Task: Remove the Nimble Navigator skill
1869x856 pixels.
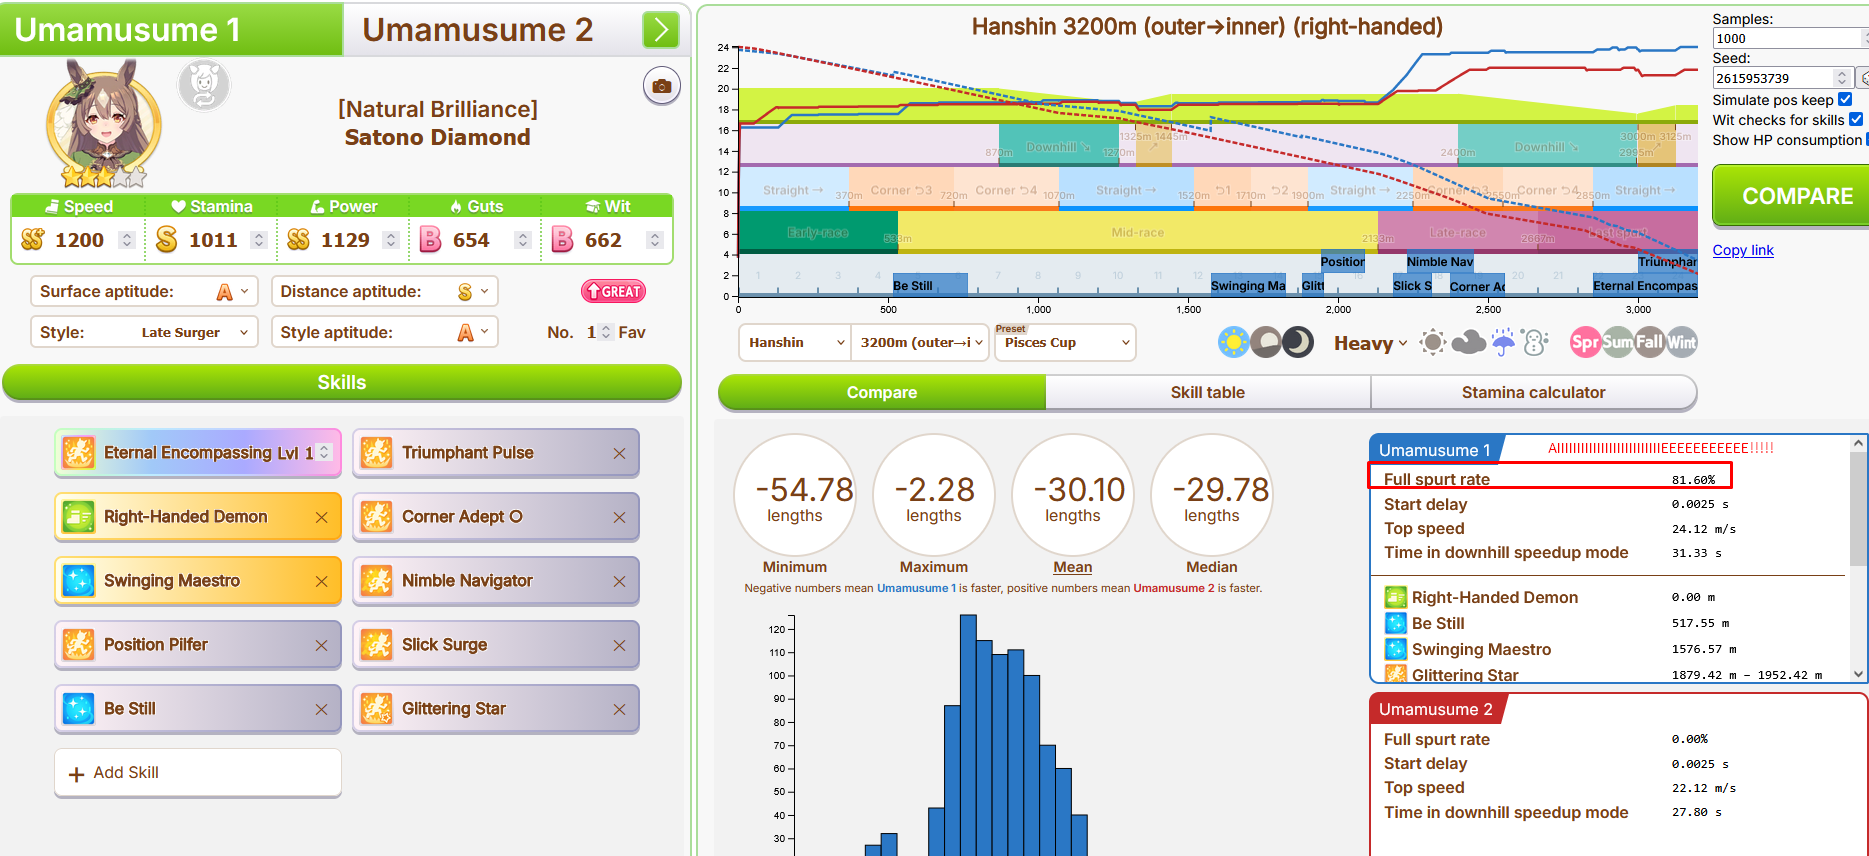Action: coord(619,581)
